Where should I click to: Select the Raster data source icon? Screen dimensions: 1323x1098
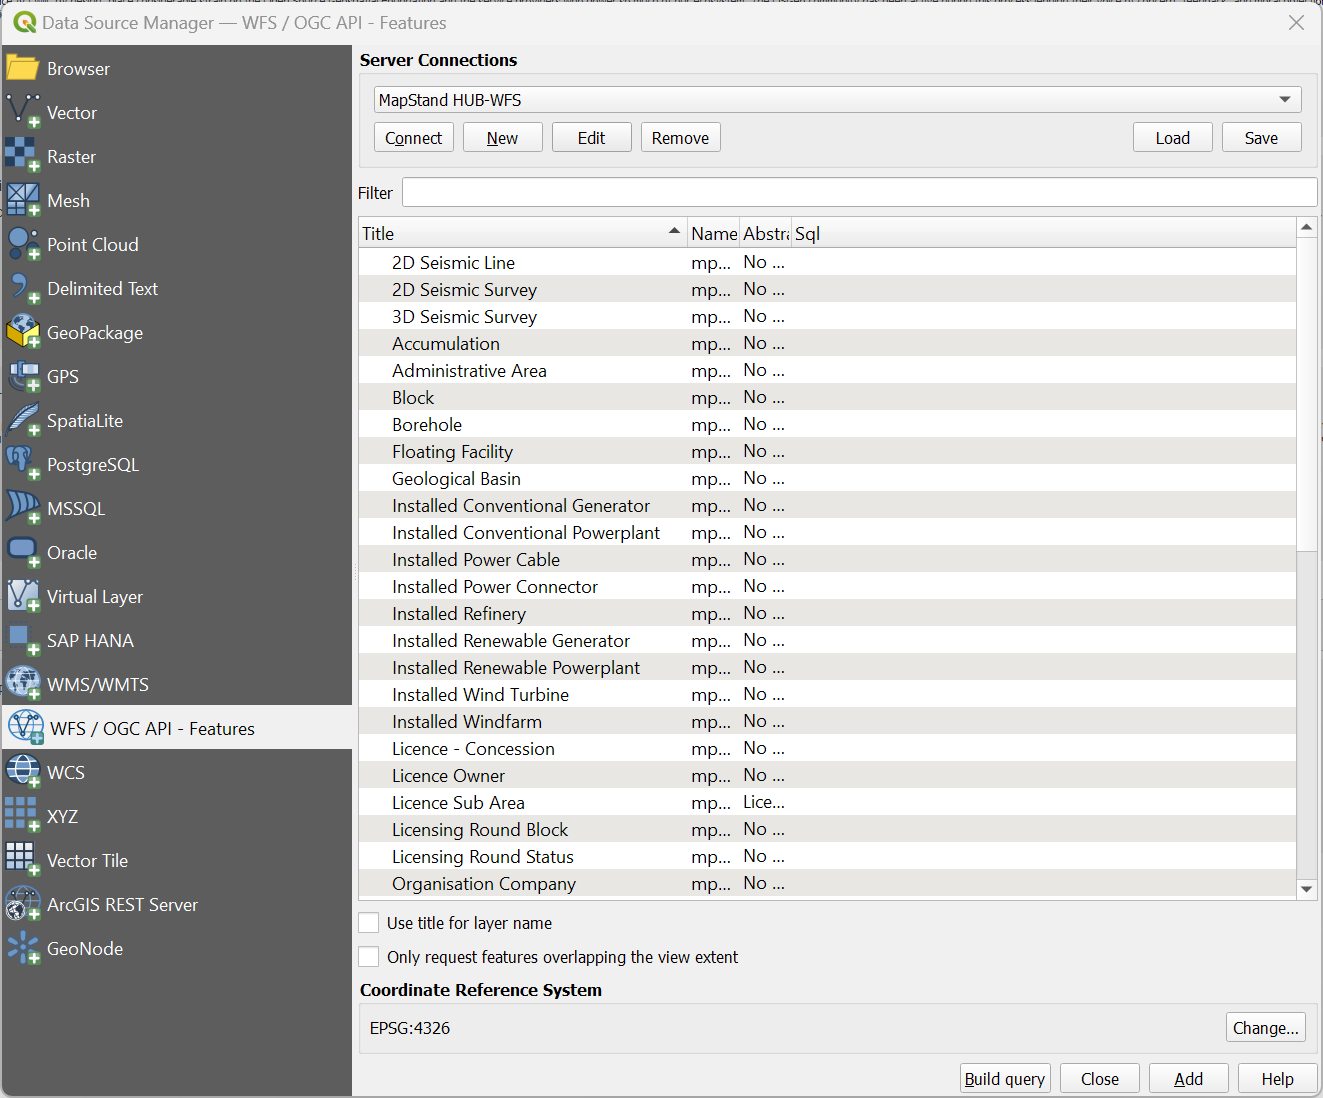23,157
